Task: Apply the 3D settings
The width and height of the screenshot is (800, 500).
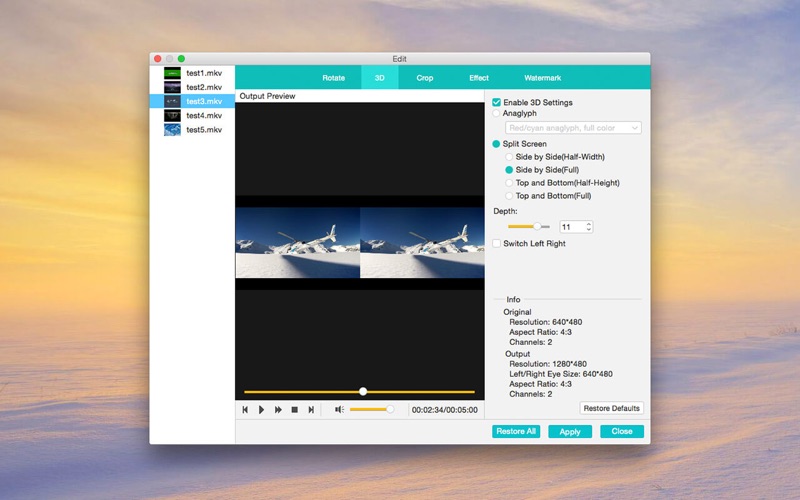Action: (x=570, y=432)
